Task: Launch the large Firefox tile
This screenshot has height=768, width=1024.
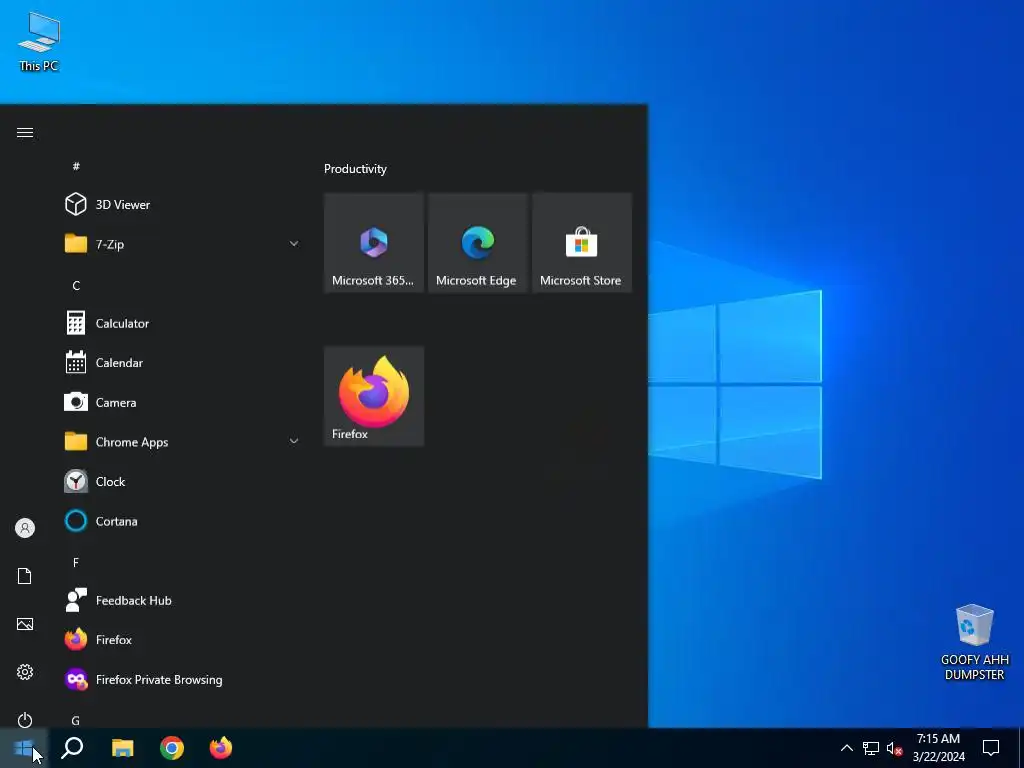Action: pos(374,396)
